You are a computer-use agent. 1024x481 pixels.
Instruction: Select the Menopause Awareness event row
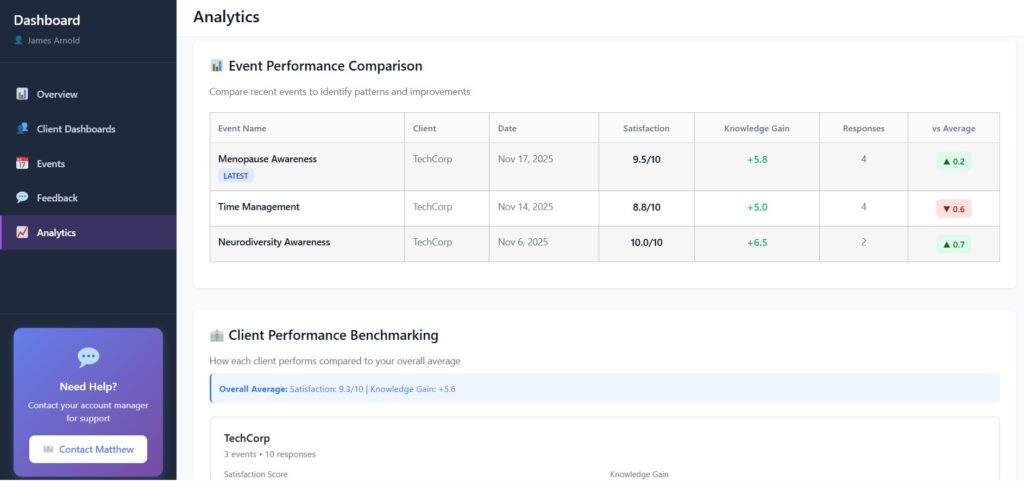pyautogui.click(x=267, y=159)
